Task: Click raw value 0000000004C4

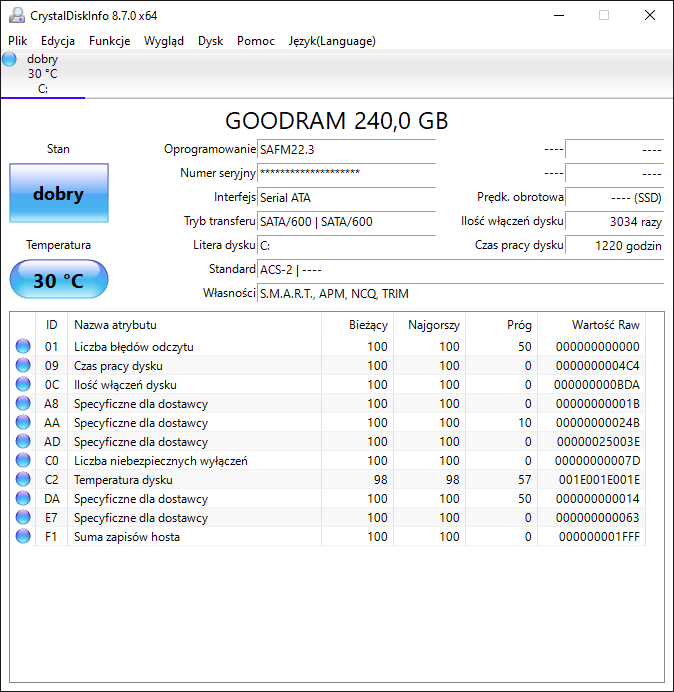Action: [598, 366]
